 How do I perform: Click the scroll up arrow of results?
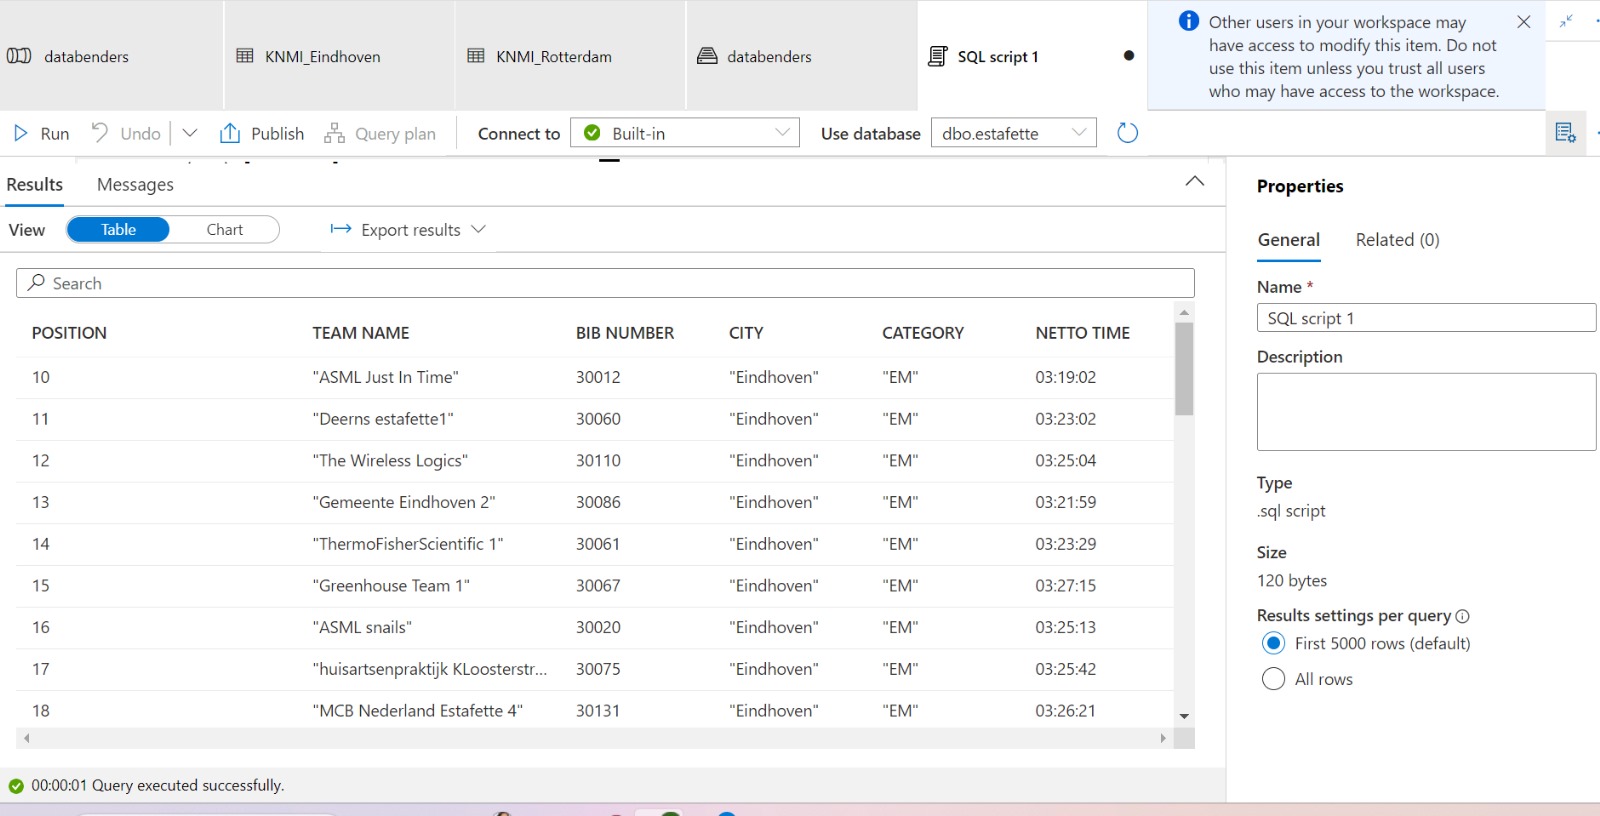pyautogui.click(x=1184, y=312)
